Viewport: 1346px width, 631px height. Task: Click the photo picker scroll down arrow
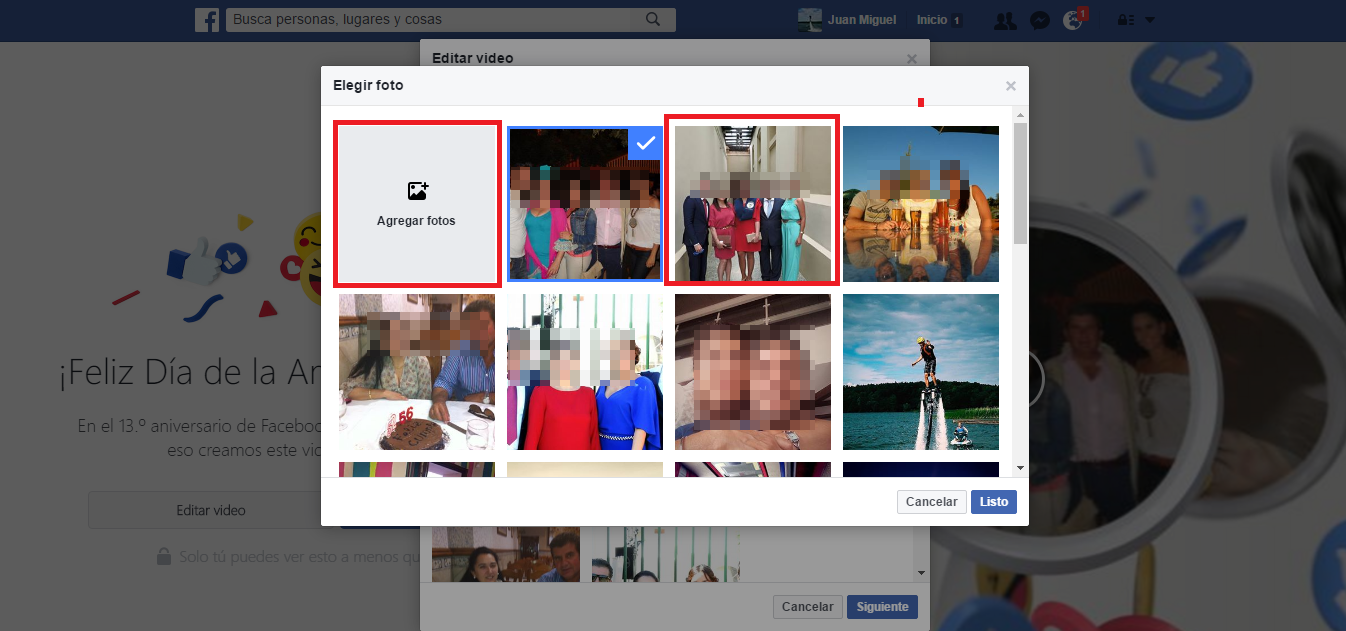click(1020, 467)
